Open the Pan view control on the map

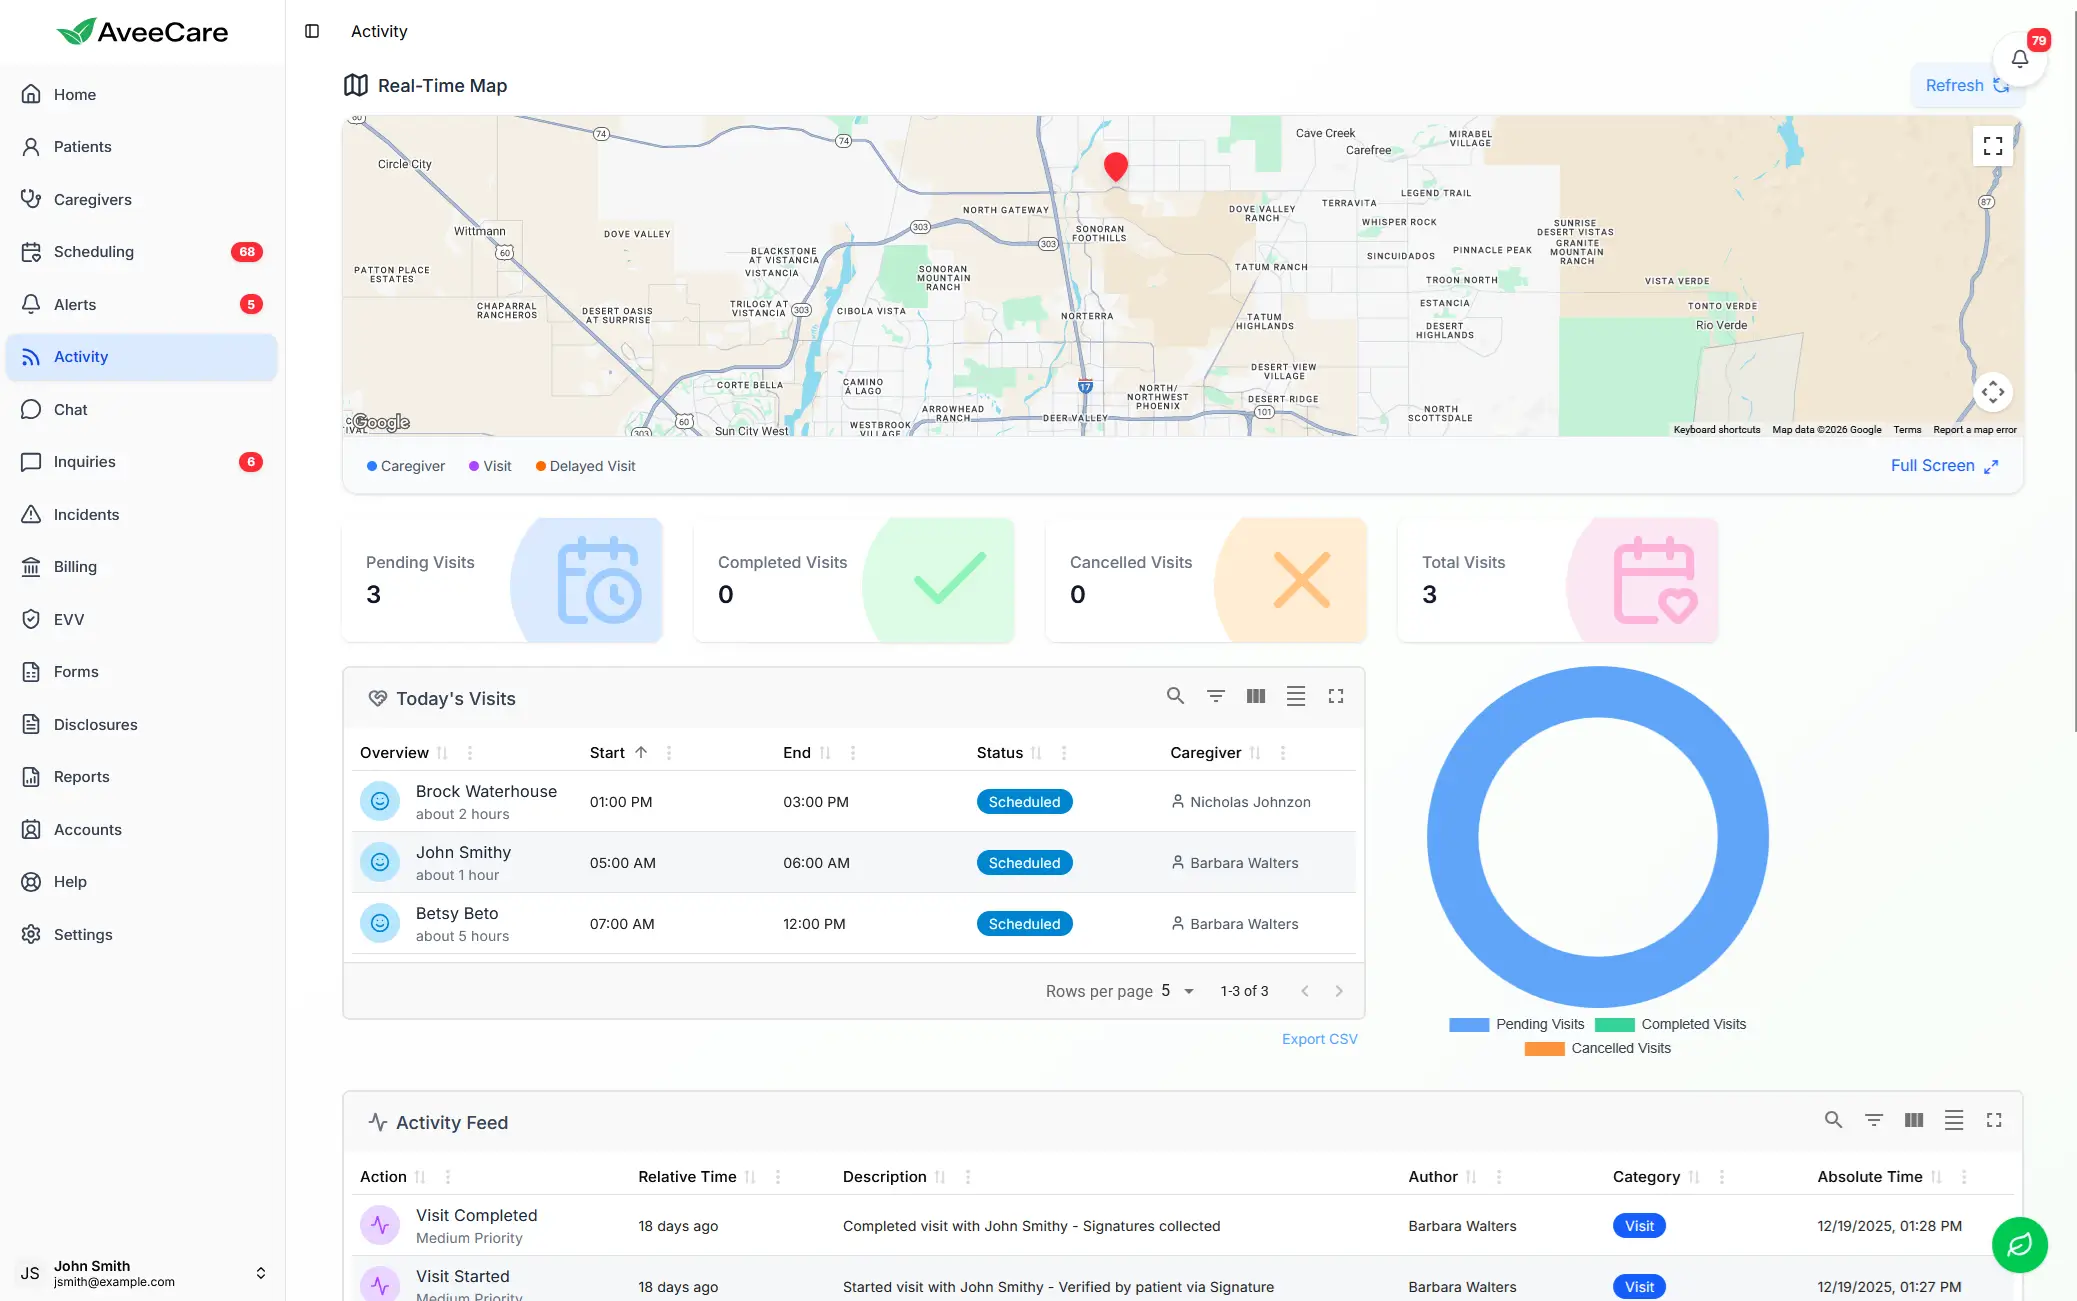click(1993, 391)
